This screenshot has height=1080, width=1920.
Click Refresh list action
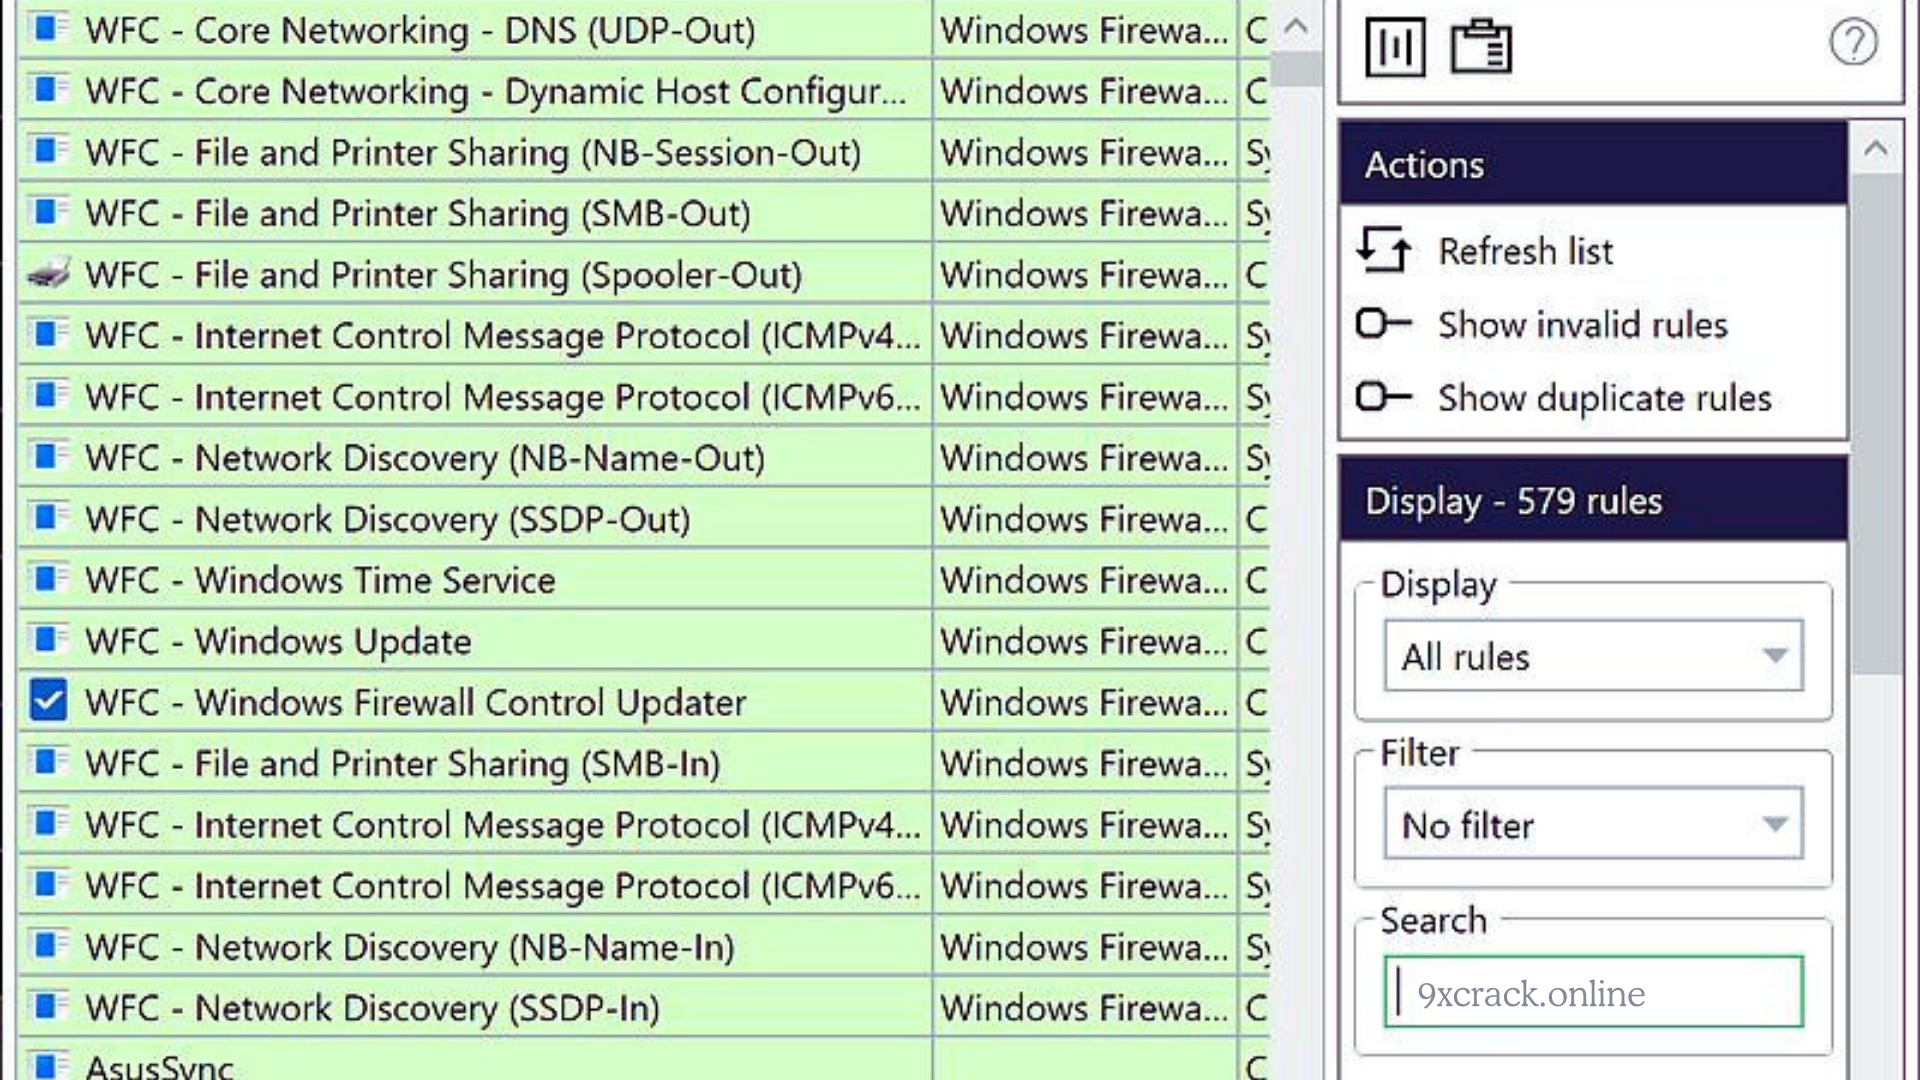pyautogui.click(x=1525, y=251)
